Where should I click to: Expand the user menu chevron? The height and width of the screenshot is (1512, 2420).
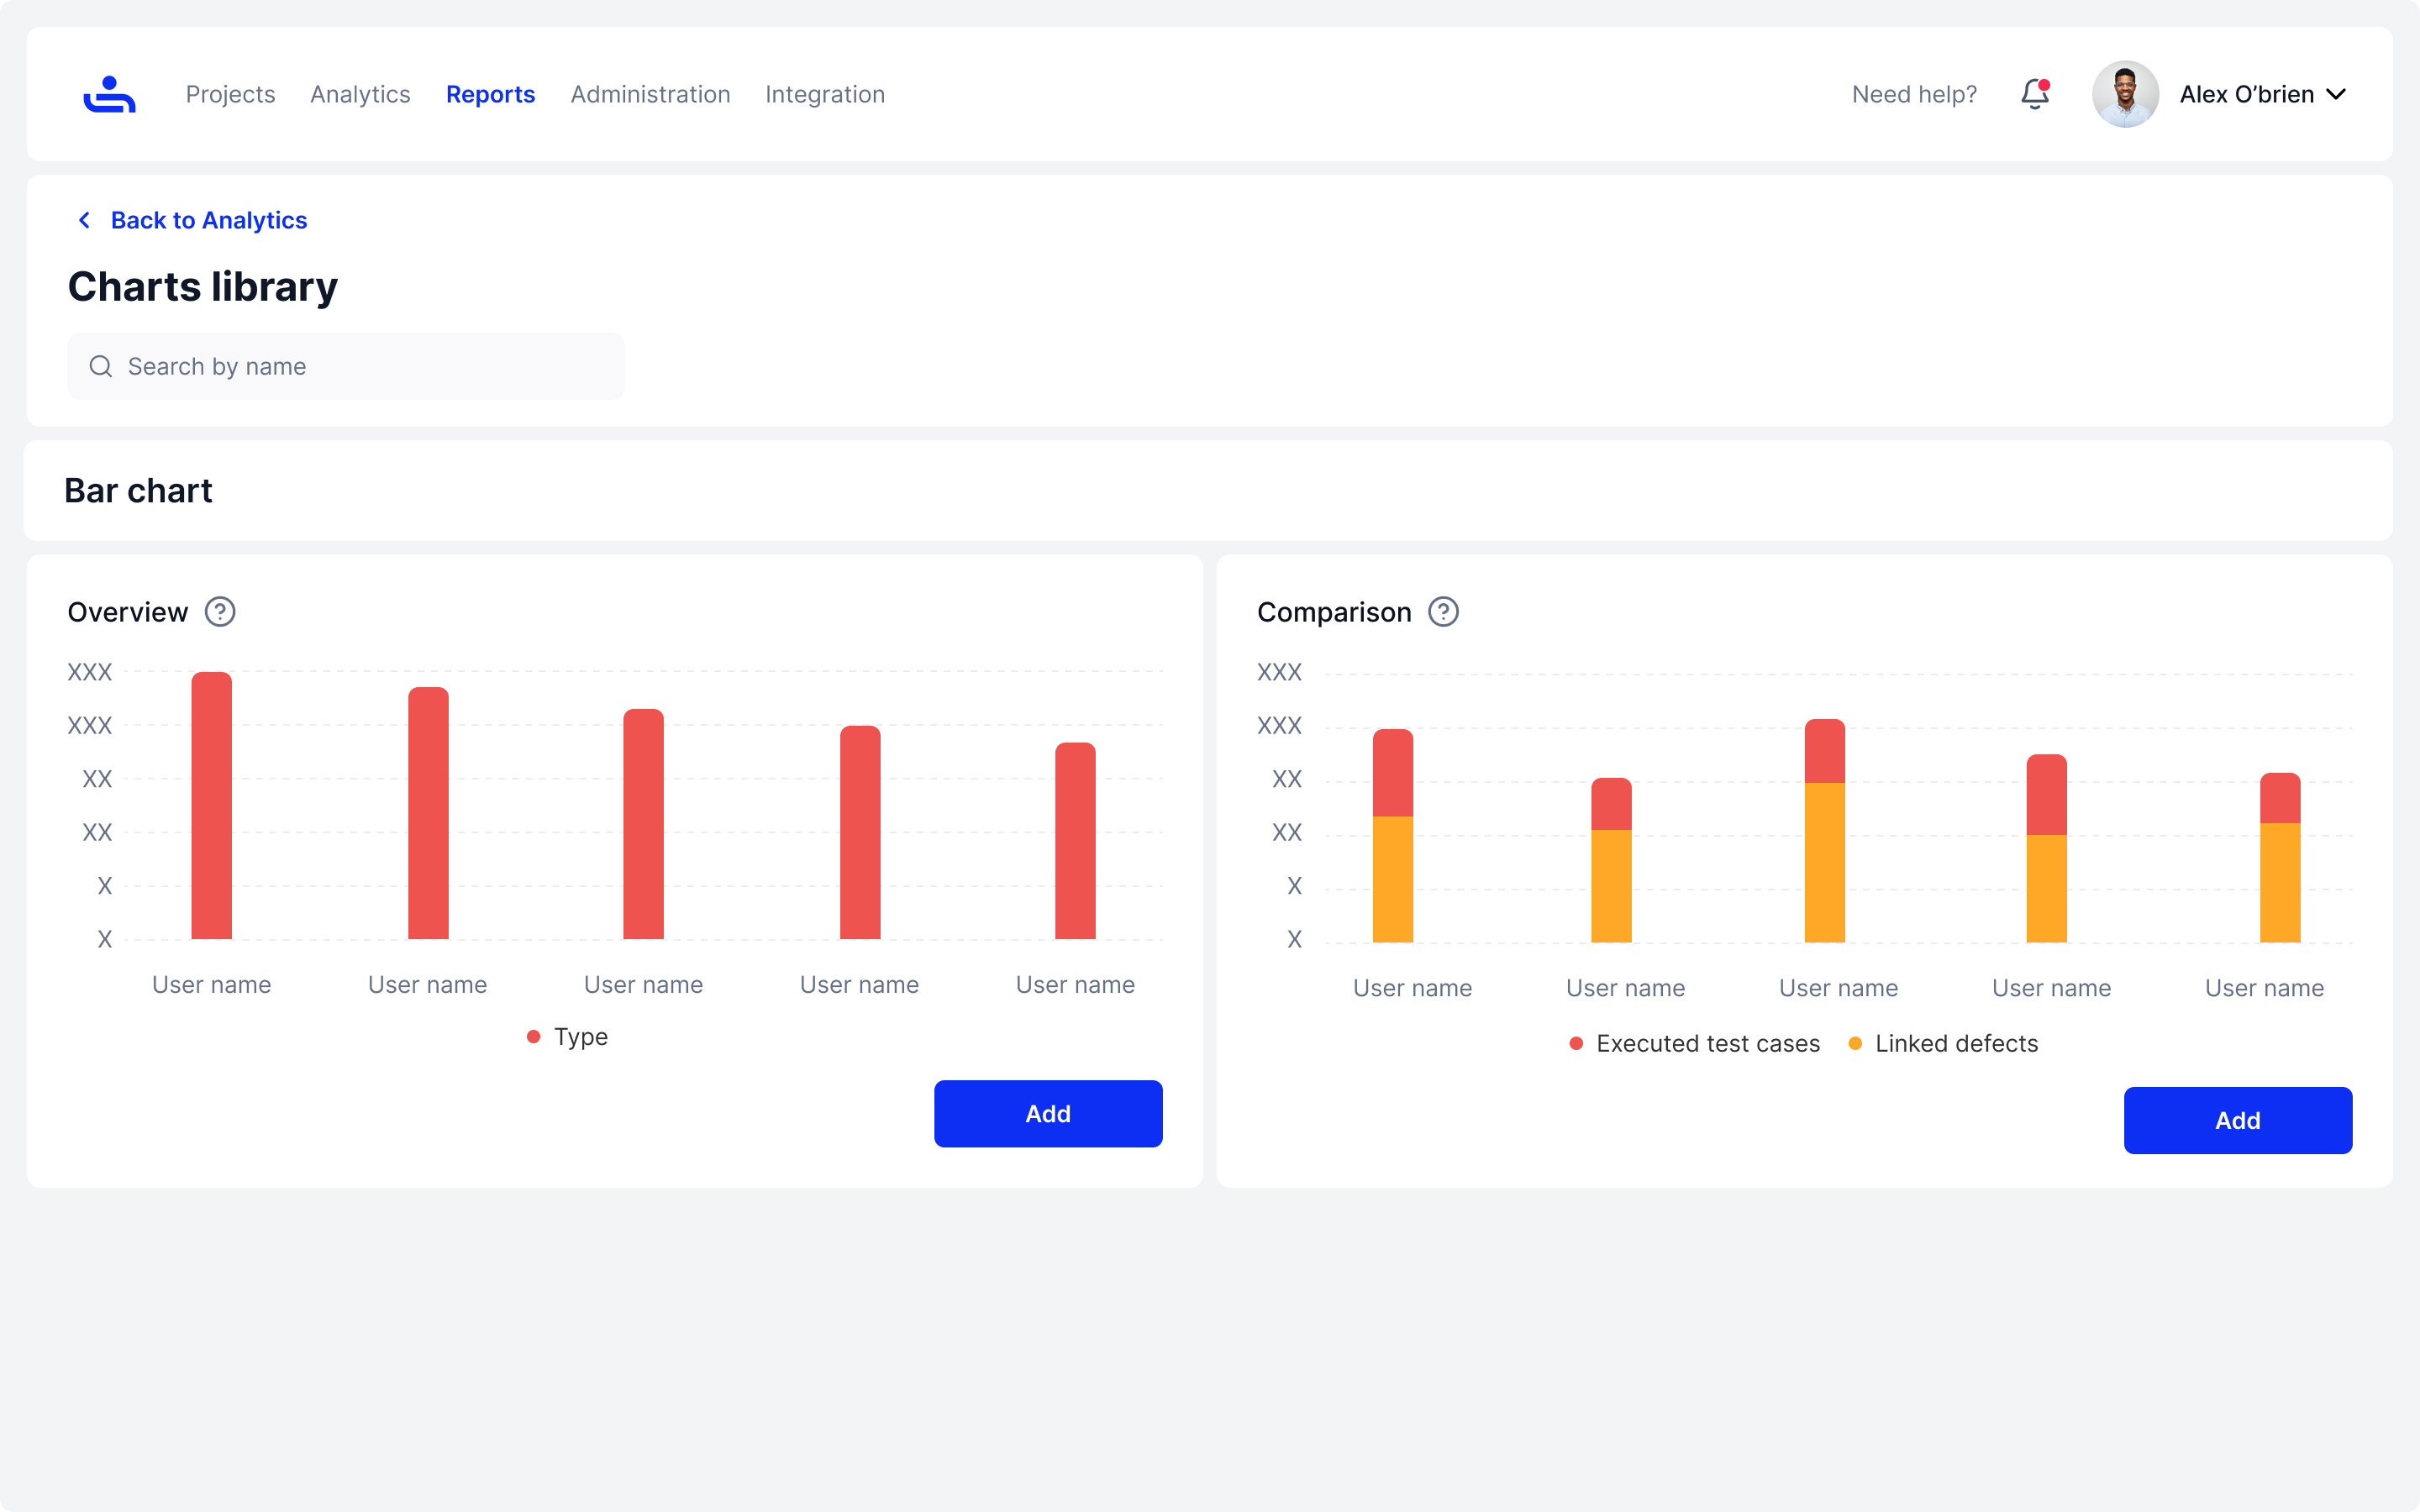(2336, 94)
